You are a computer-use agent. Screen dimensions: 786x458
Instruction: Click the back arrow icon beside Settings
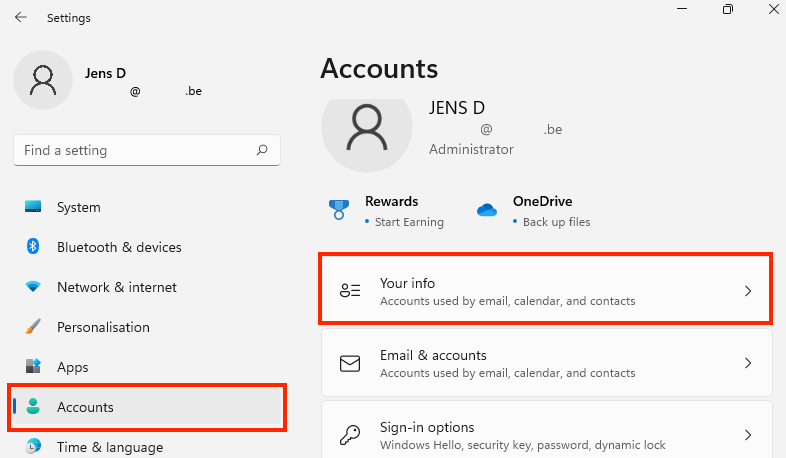coord(21,18)
